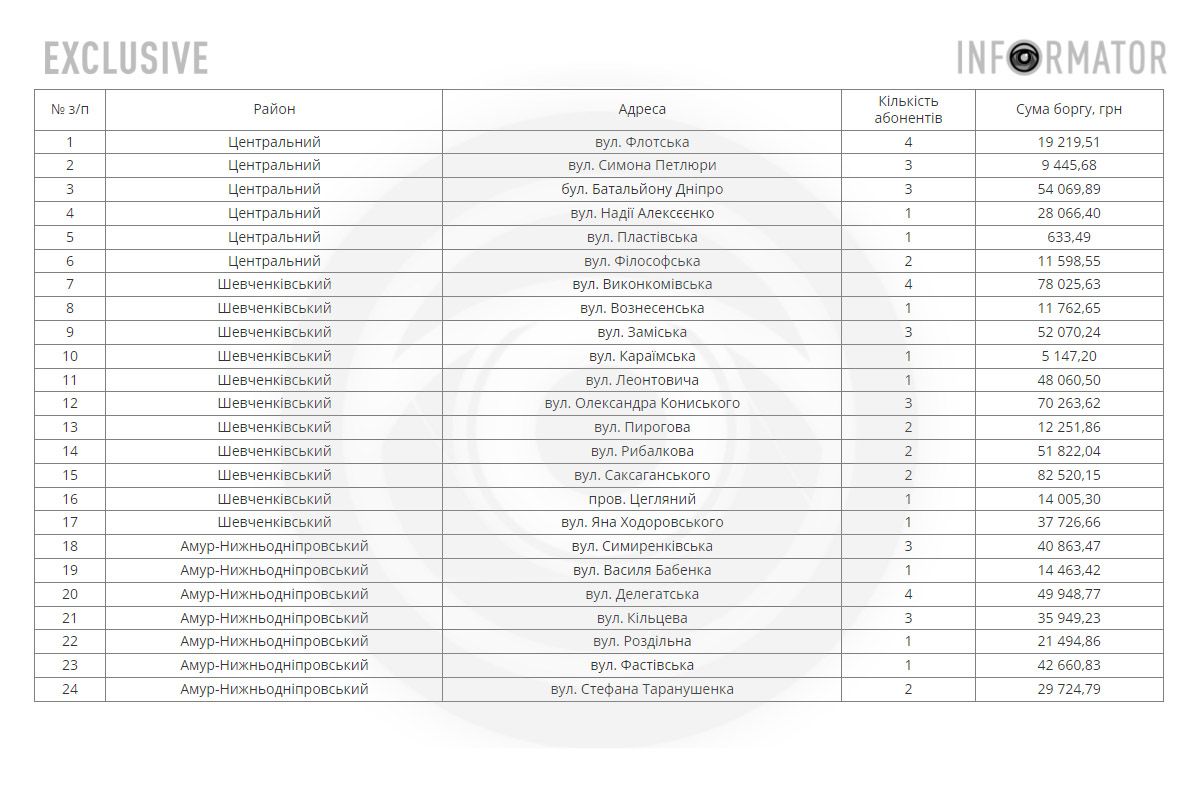Click the "Сума боргу, грн" header
1200x800 pixels.
coord(1069,109)
